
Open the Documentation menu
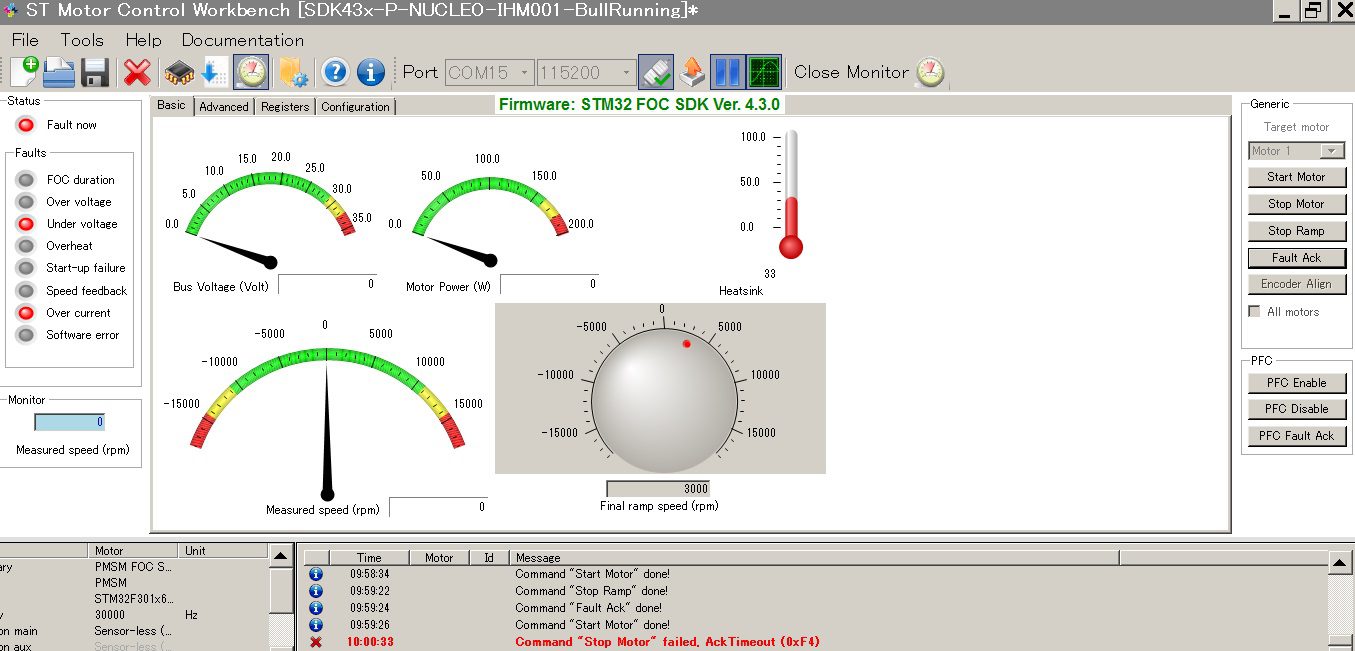pyautogui.click(x=243, y=40)
